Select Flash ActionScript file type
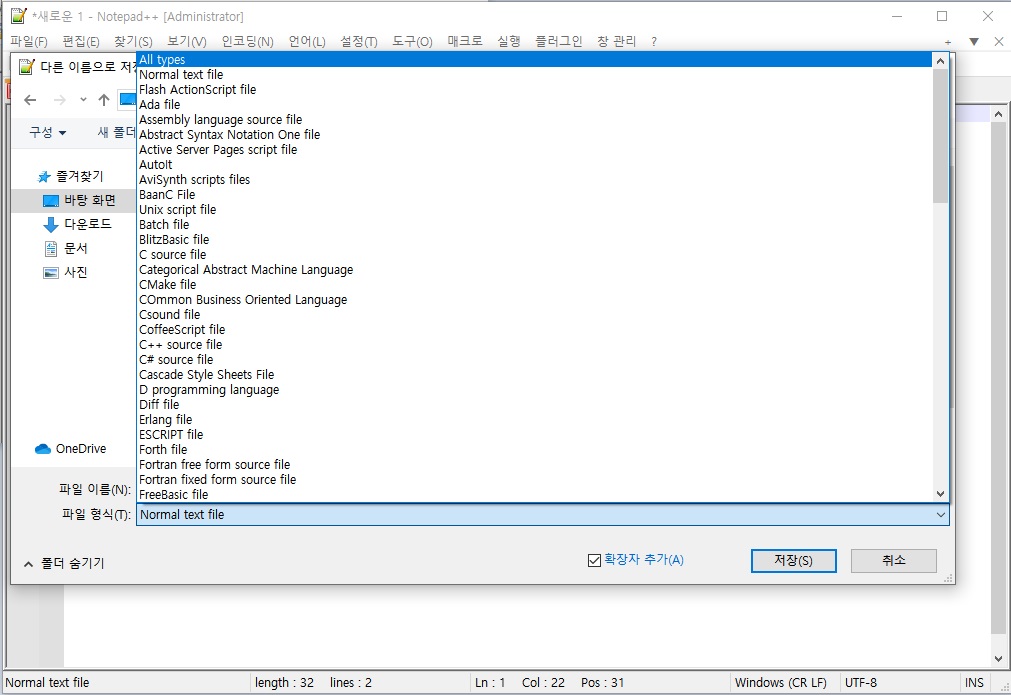 tap(535, 90)
